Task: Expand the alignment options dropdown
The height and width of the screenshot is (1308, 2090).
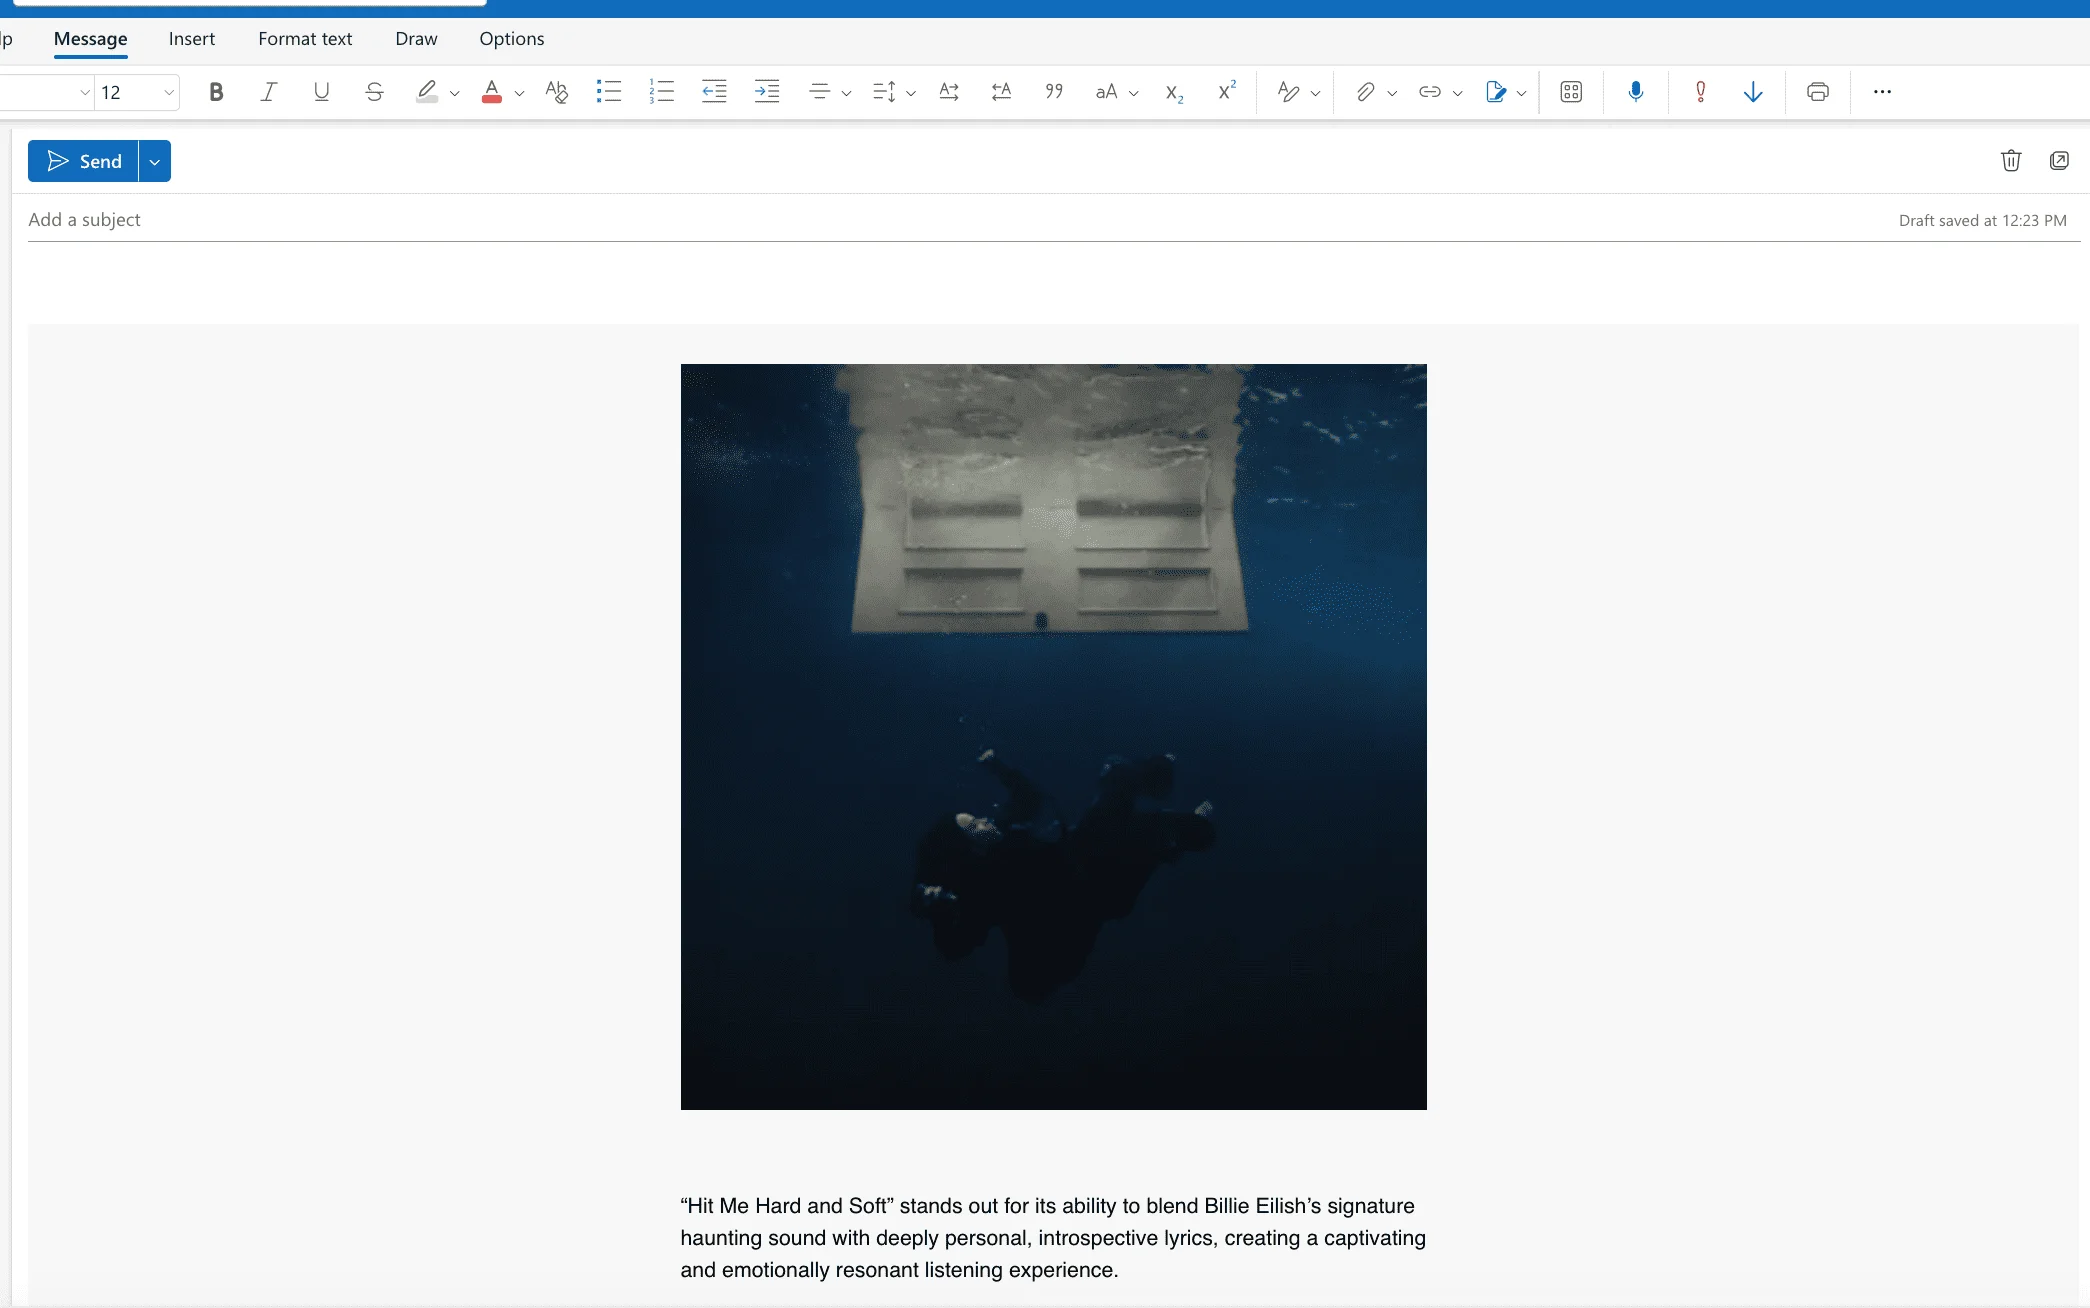Action: click(x=846, y=93)
